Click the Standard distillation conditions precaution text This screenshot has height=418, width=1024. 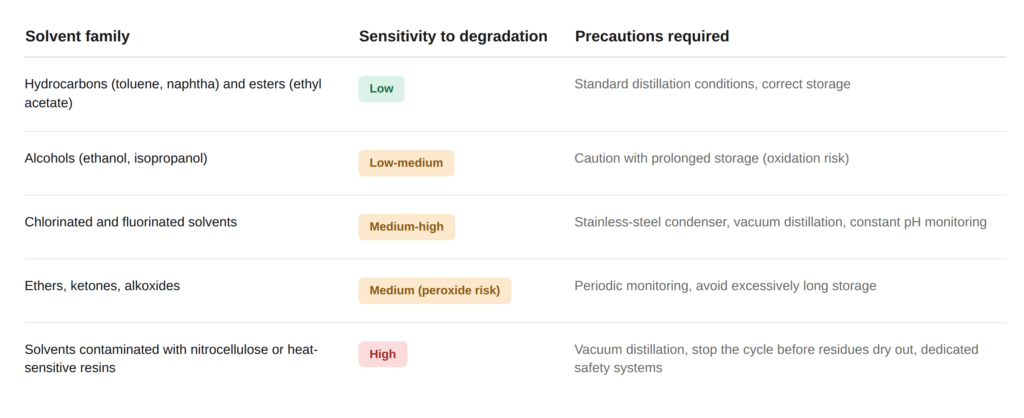[x=712, y=84]
